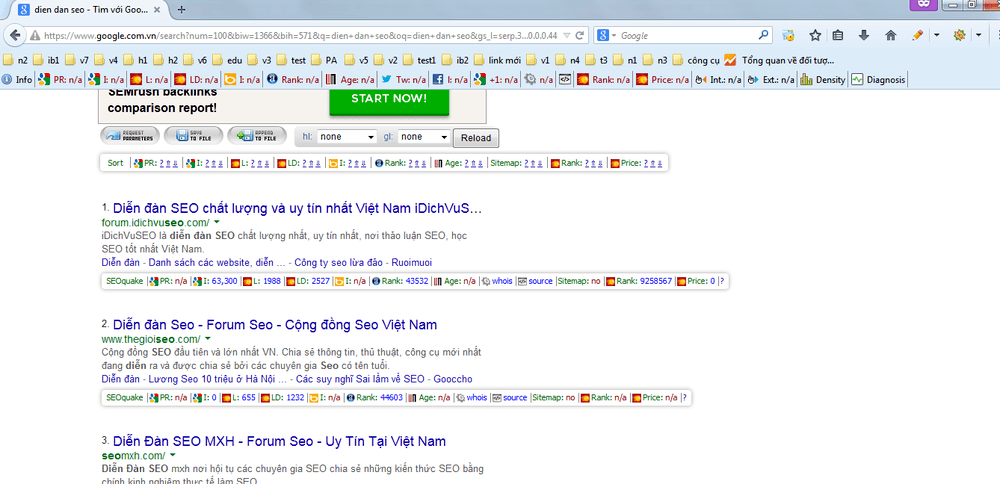This screenshot has width=1000, height=484.
Task: Focus the URL address bar
Action: (300, 36)
